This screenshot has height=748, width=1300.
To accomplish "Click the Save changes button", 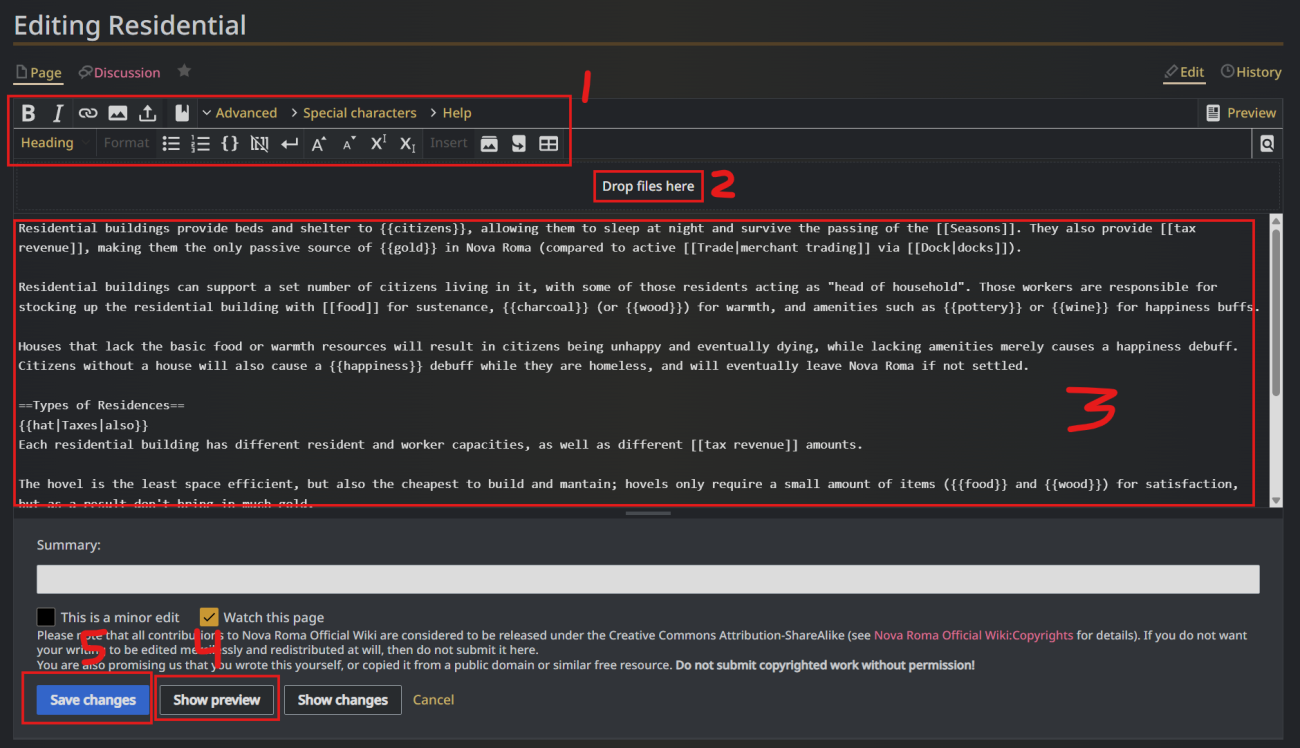I will [93, 700].
